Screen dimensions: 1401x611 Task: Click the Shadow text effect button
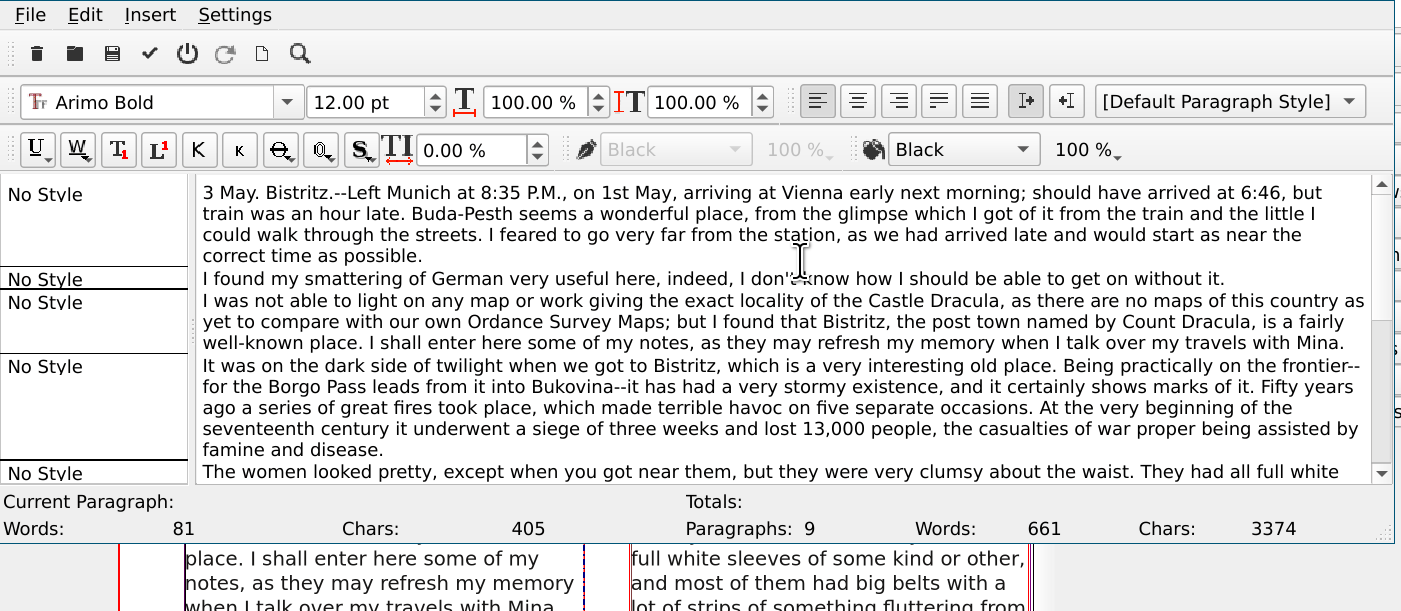point(360,150)
